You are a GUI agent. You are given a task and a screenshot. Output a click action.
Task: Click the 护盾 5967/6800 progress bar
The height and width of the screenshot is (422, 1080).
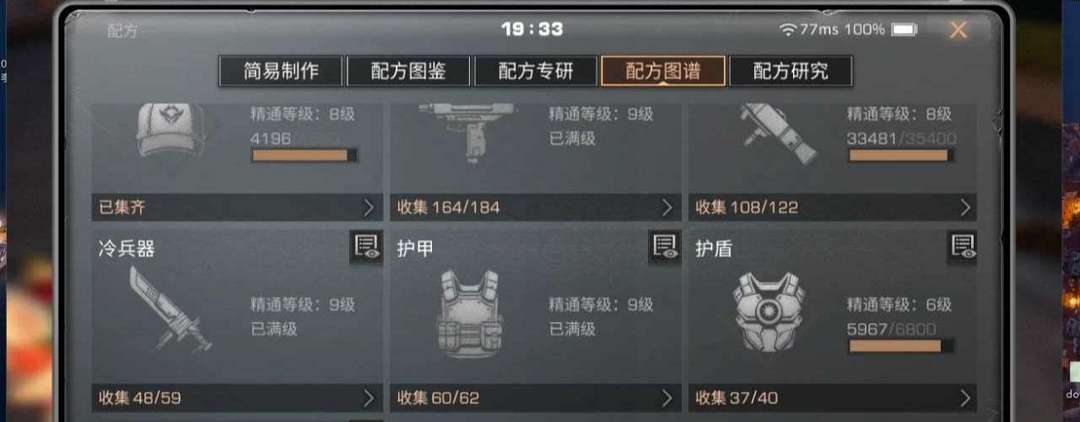[902, 346]
